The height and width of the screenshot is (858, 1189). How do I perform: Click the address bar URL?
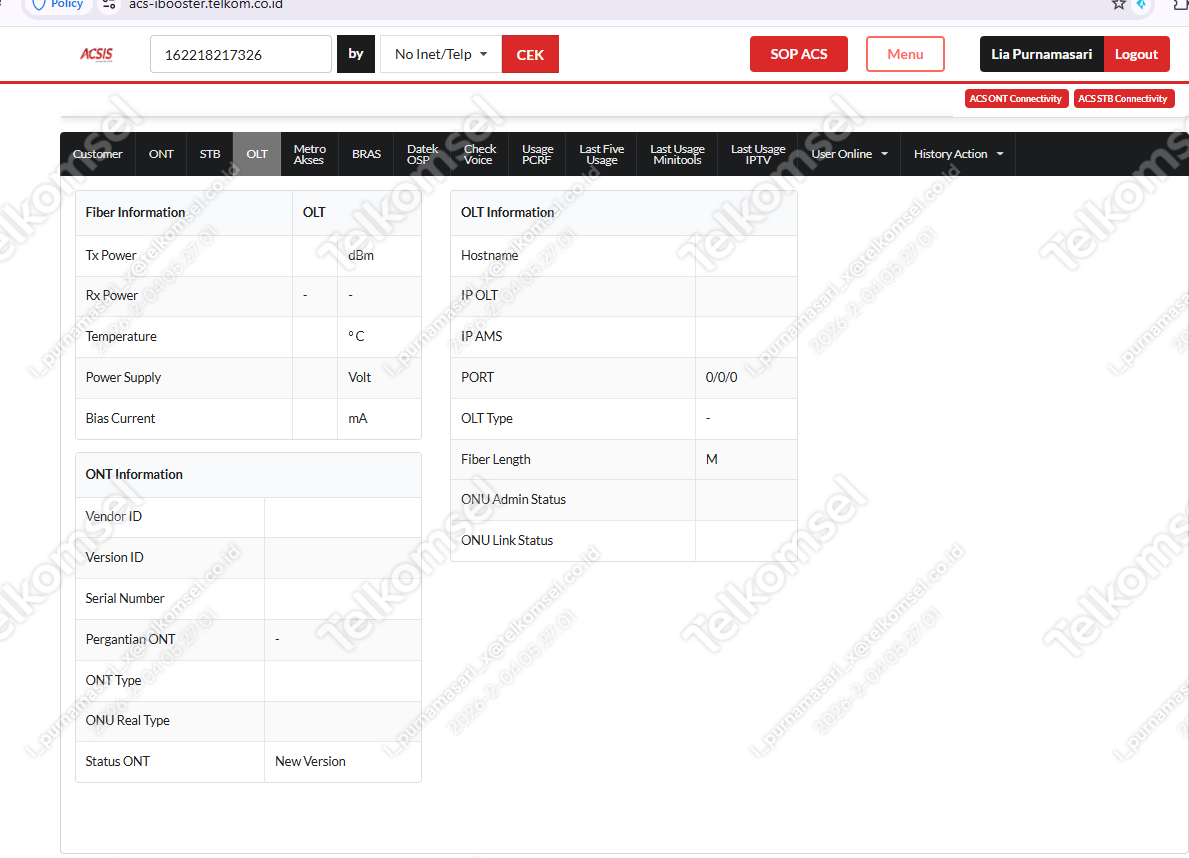205,5
